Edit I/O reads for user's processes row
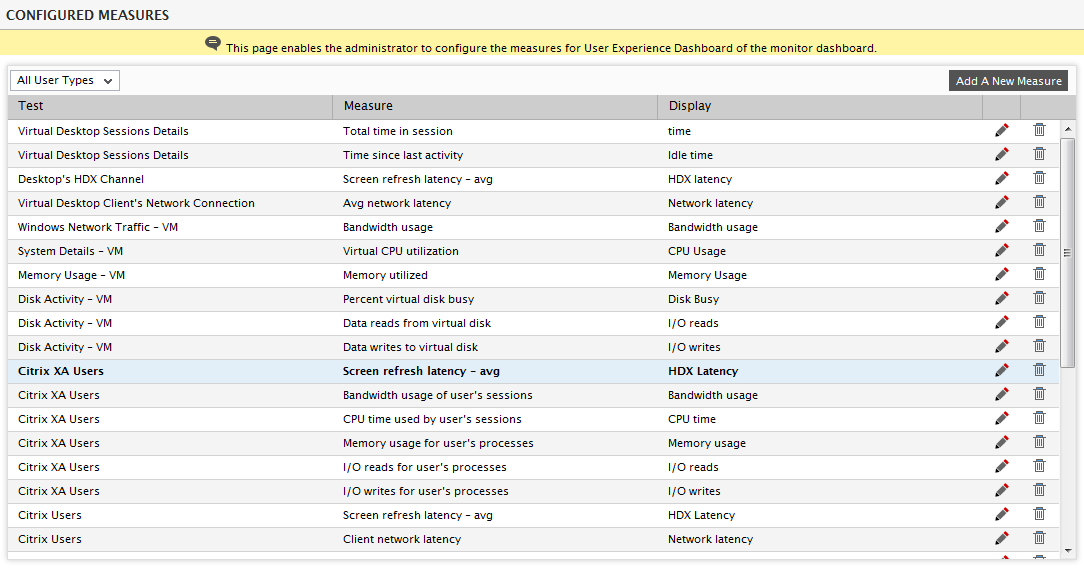This screenshot has height=569, width=1084. click(1002, 467)
